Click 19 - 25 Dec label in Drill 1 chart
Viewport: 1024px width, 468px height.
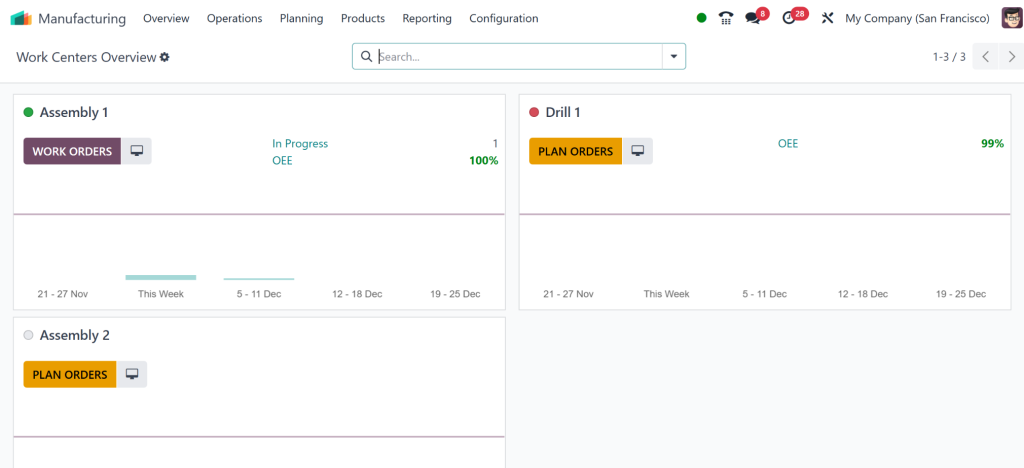(961, 294)
